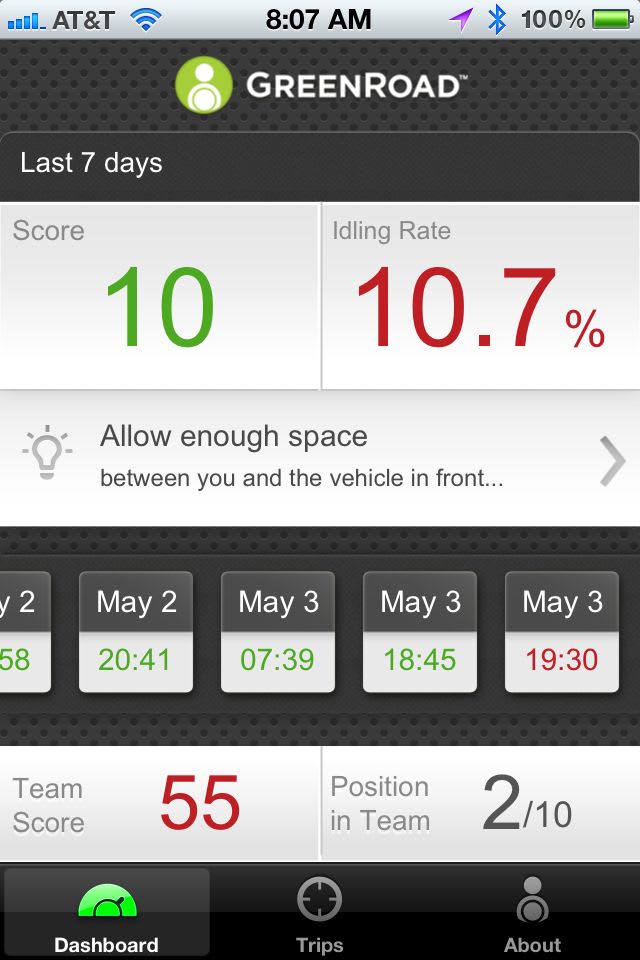Tap the location services arrow icon

460,19
